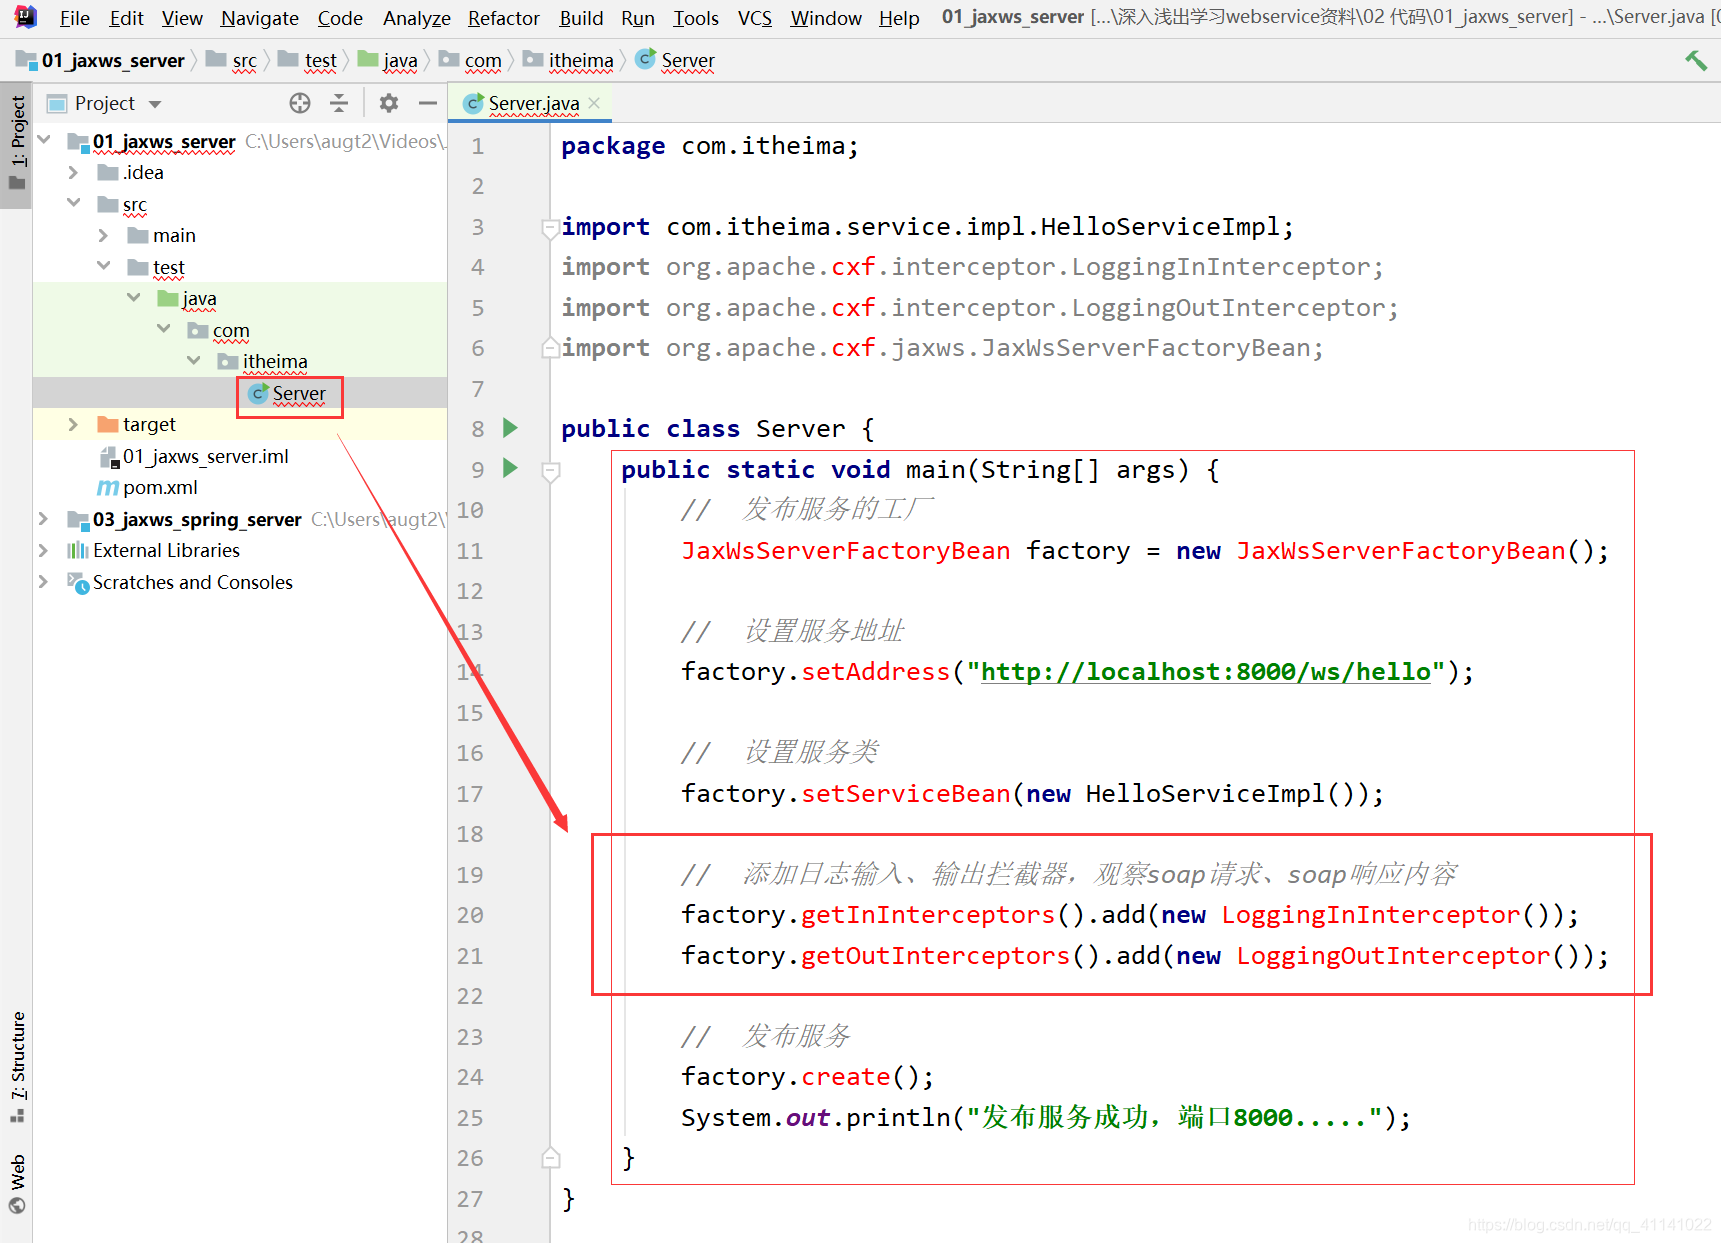This screenshot has height=1243, width=1721.
Task: Click getOutInterceptors call on line 21
Action: (935, 956)
